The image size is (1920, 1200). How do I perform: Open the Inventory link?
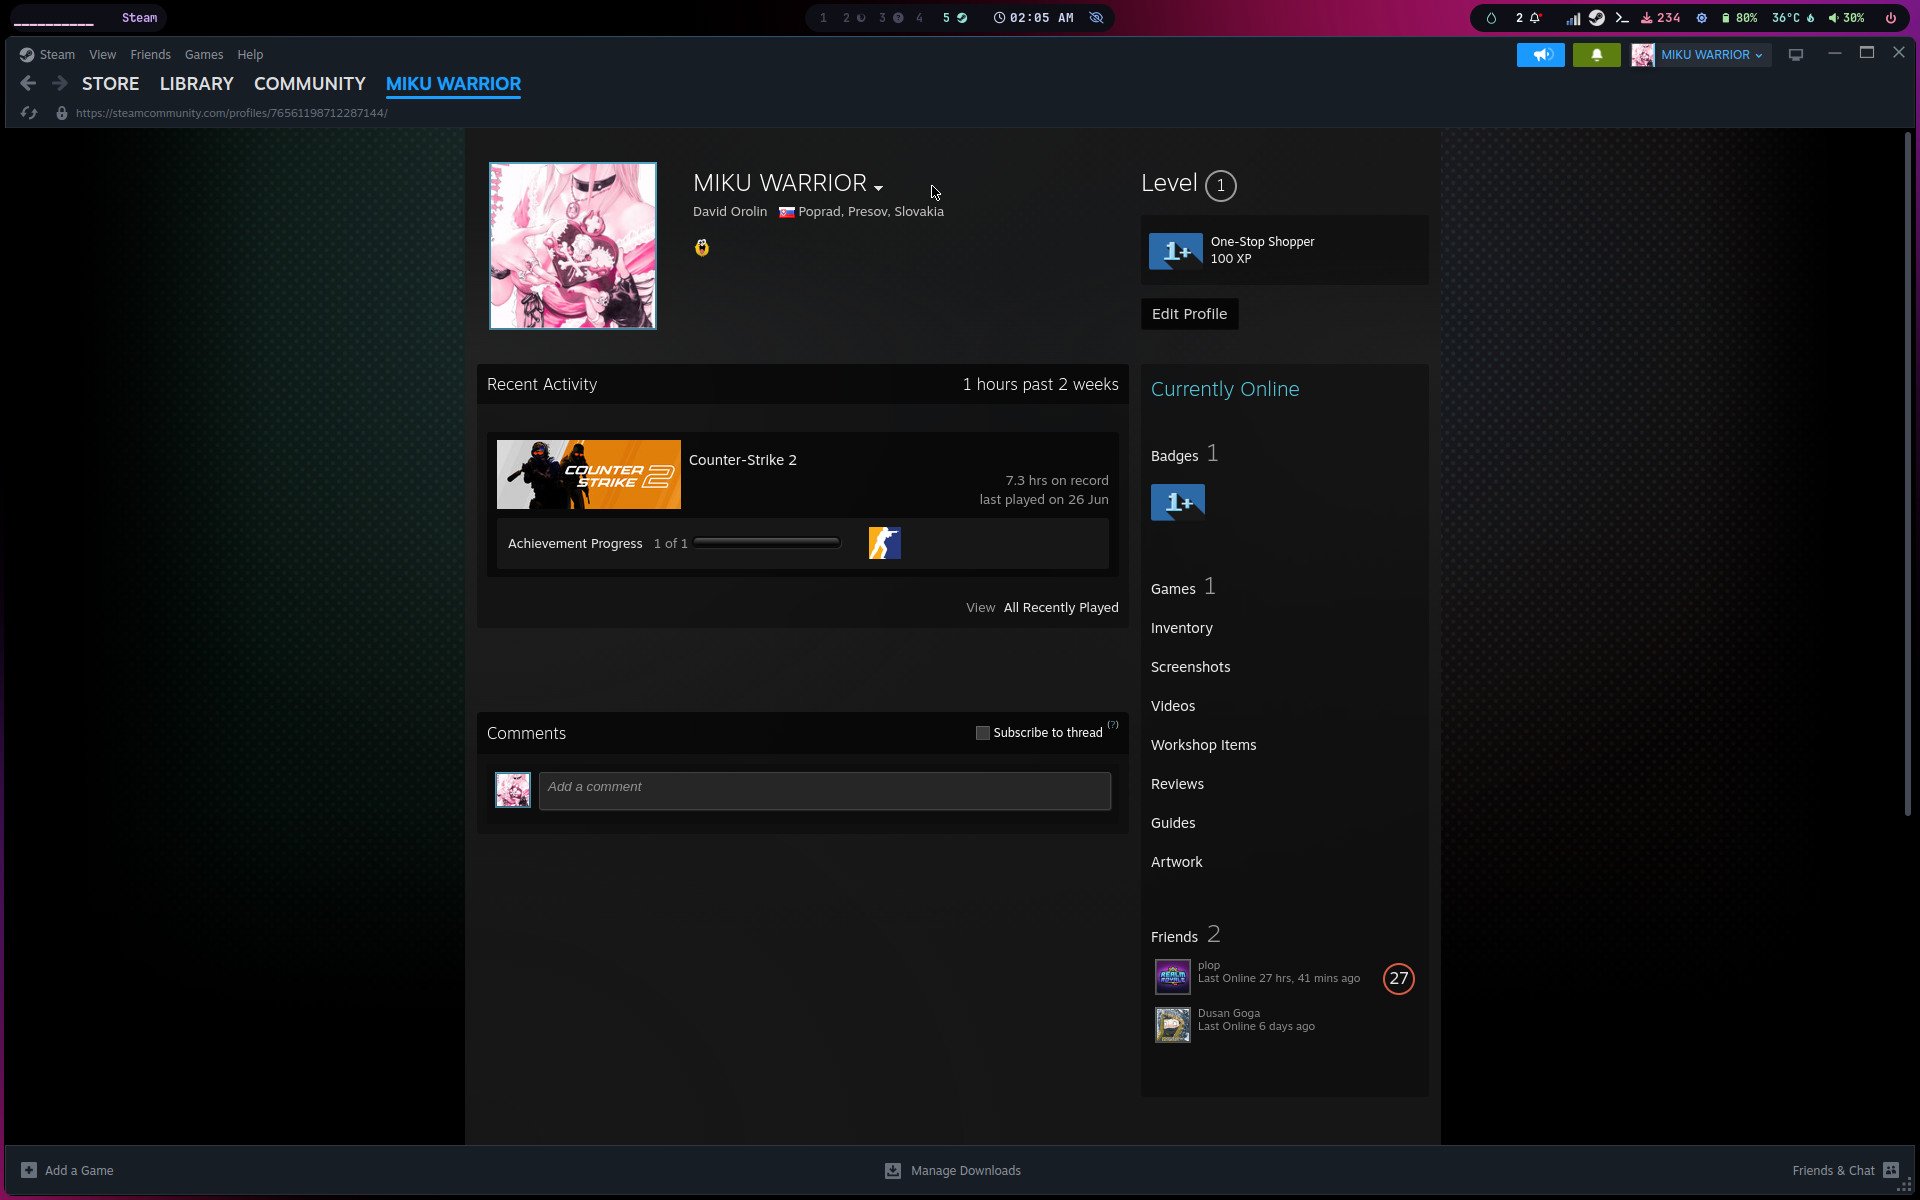pos(1181,628)
